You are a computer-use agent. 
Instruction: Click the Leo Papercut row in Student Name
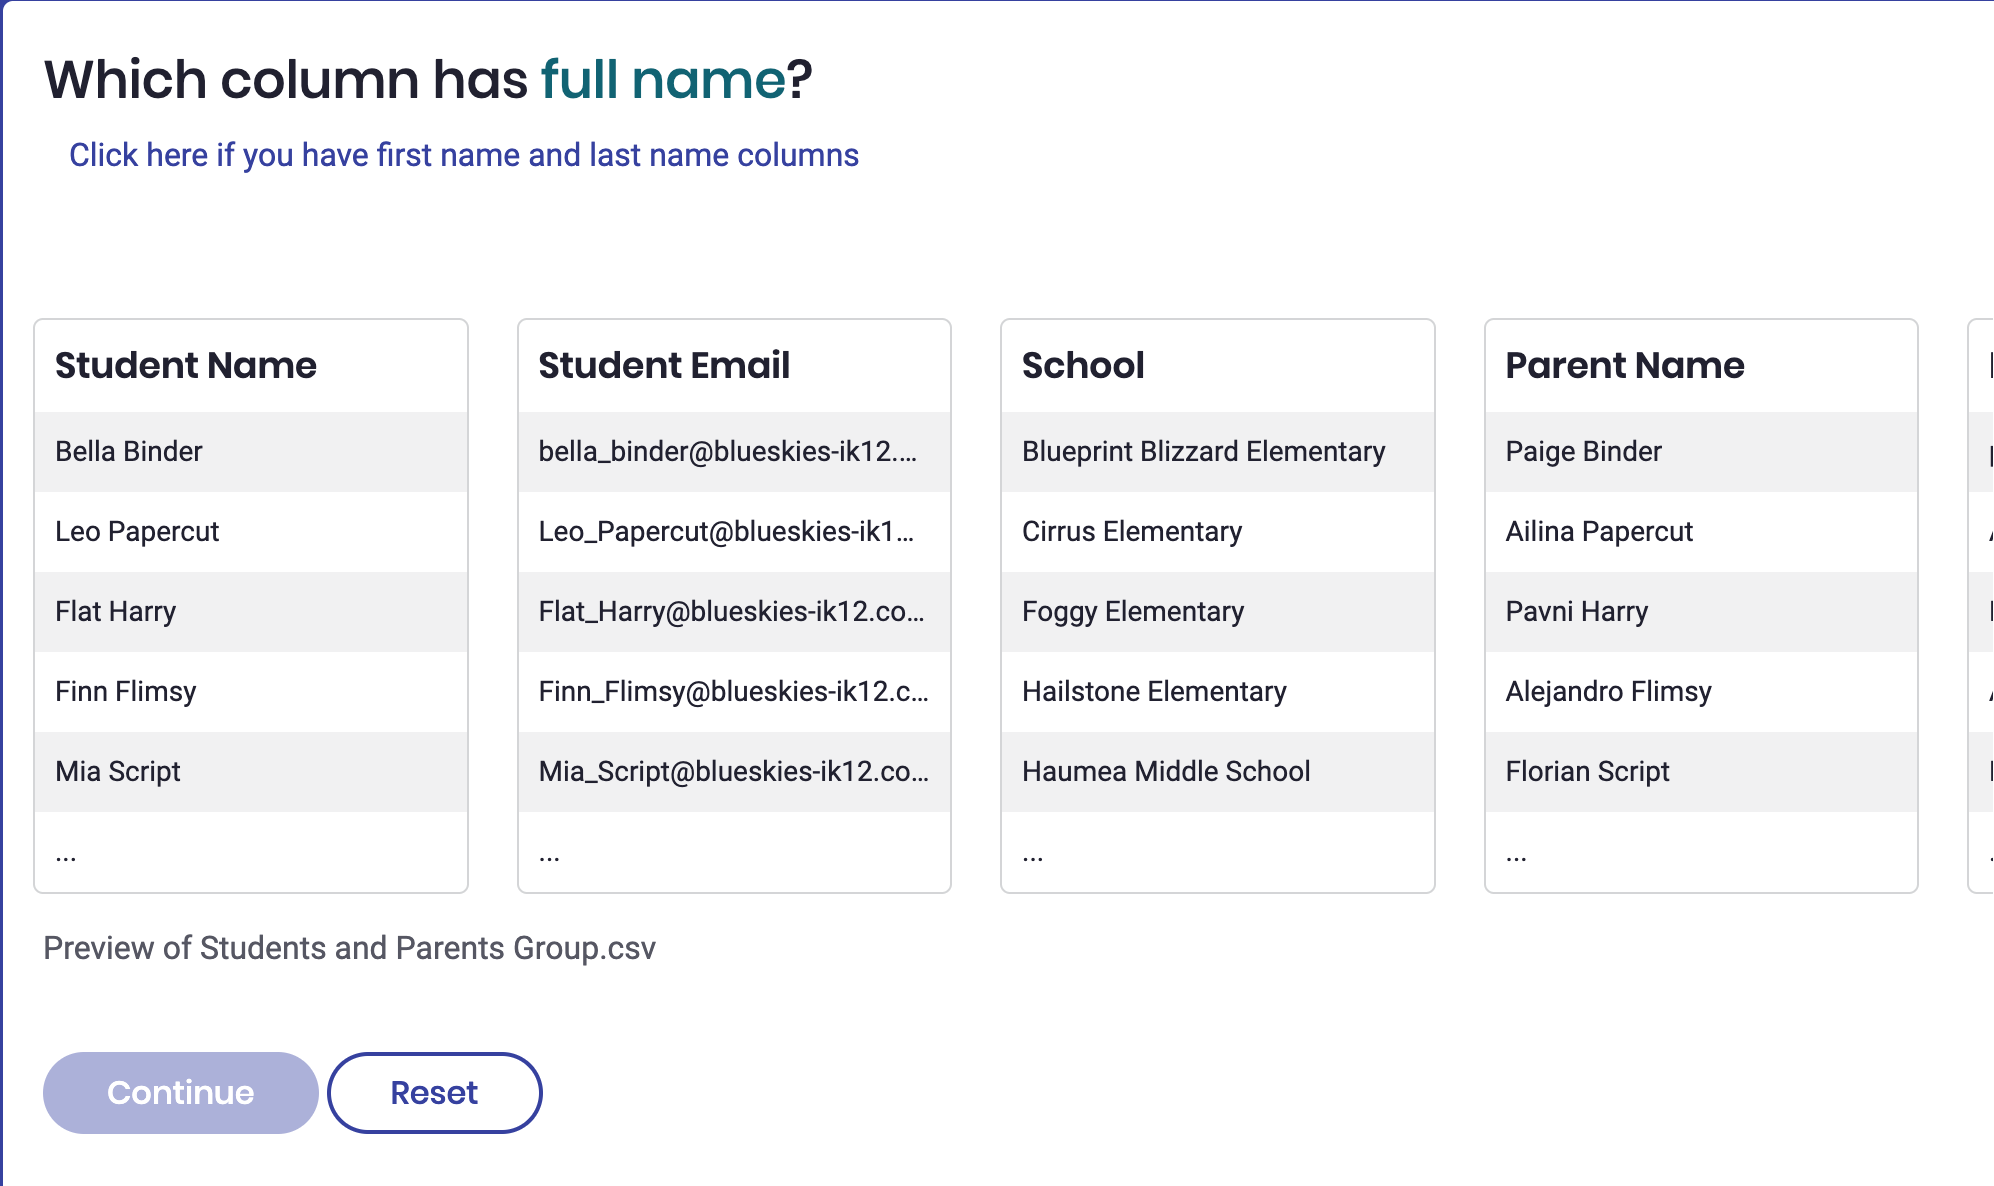[251, 531]
